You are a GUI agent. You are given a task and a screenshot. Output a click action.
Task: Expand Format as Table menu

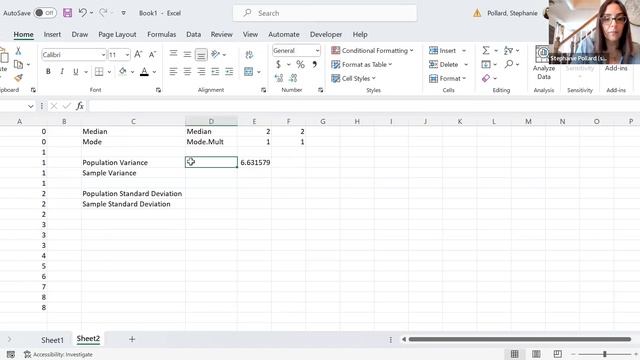[362, 64]
